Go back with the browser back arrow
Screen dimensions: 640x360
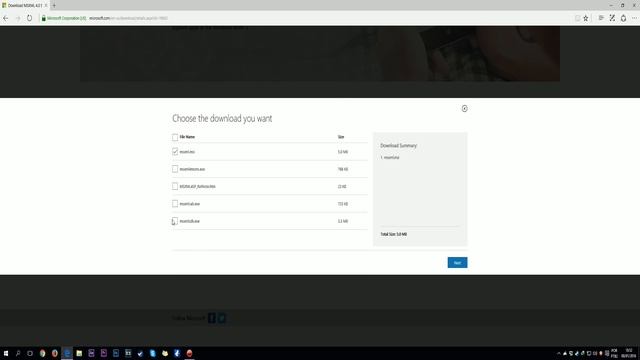point(6,18)
